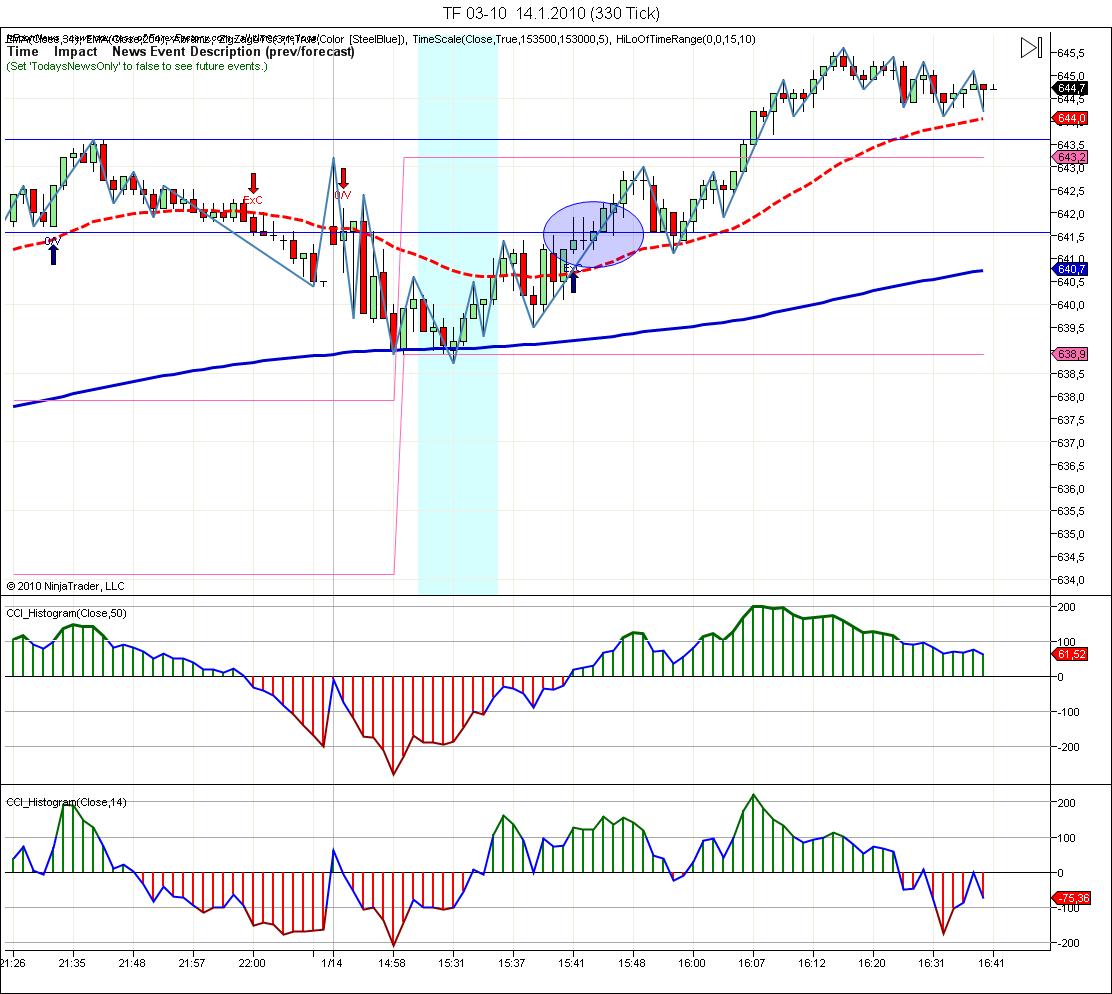This screenshot has width=1112, height=994.
Task: Click the 21:48 time axis label
Action: (132, 963)
